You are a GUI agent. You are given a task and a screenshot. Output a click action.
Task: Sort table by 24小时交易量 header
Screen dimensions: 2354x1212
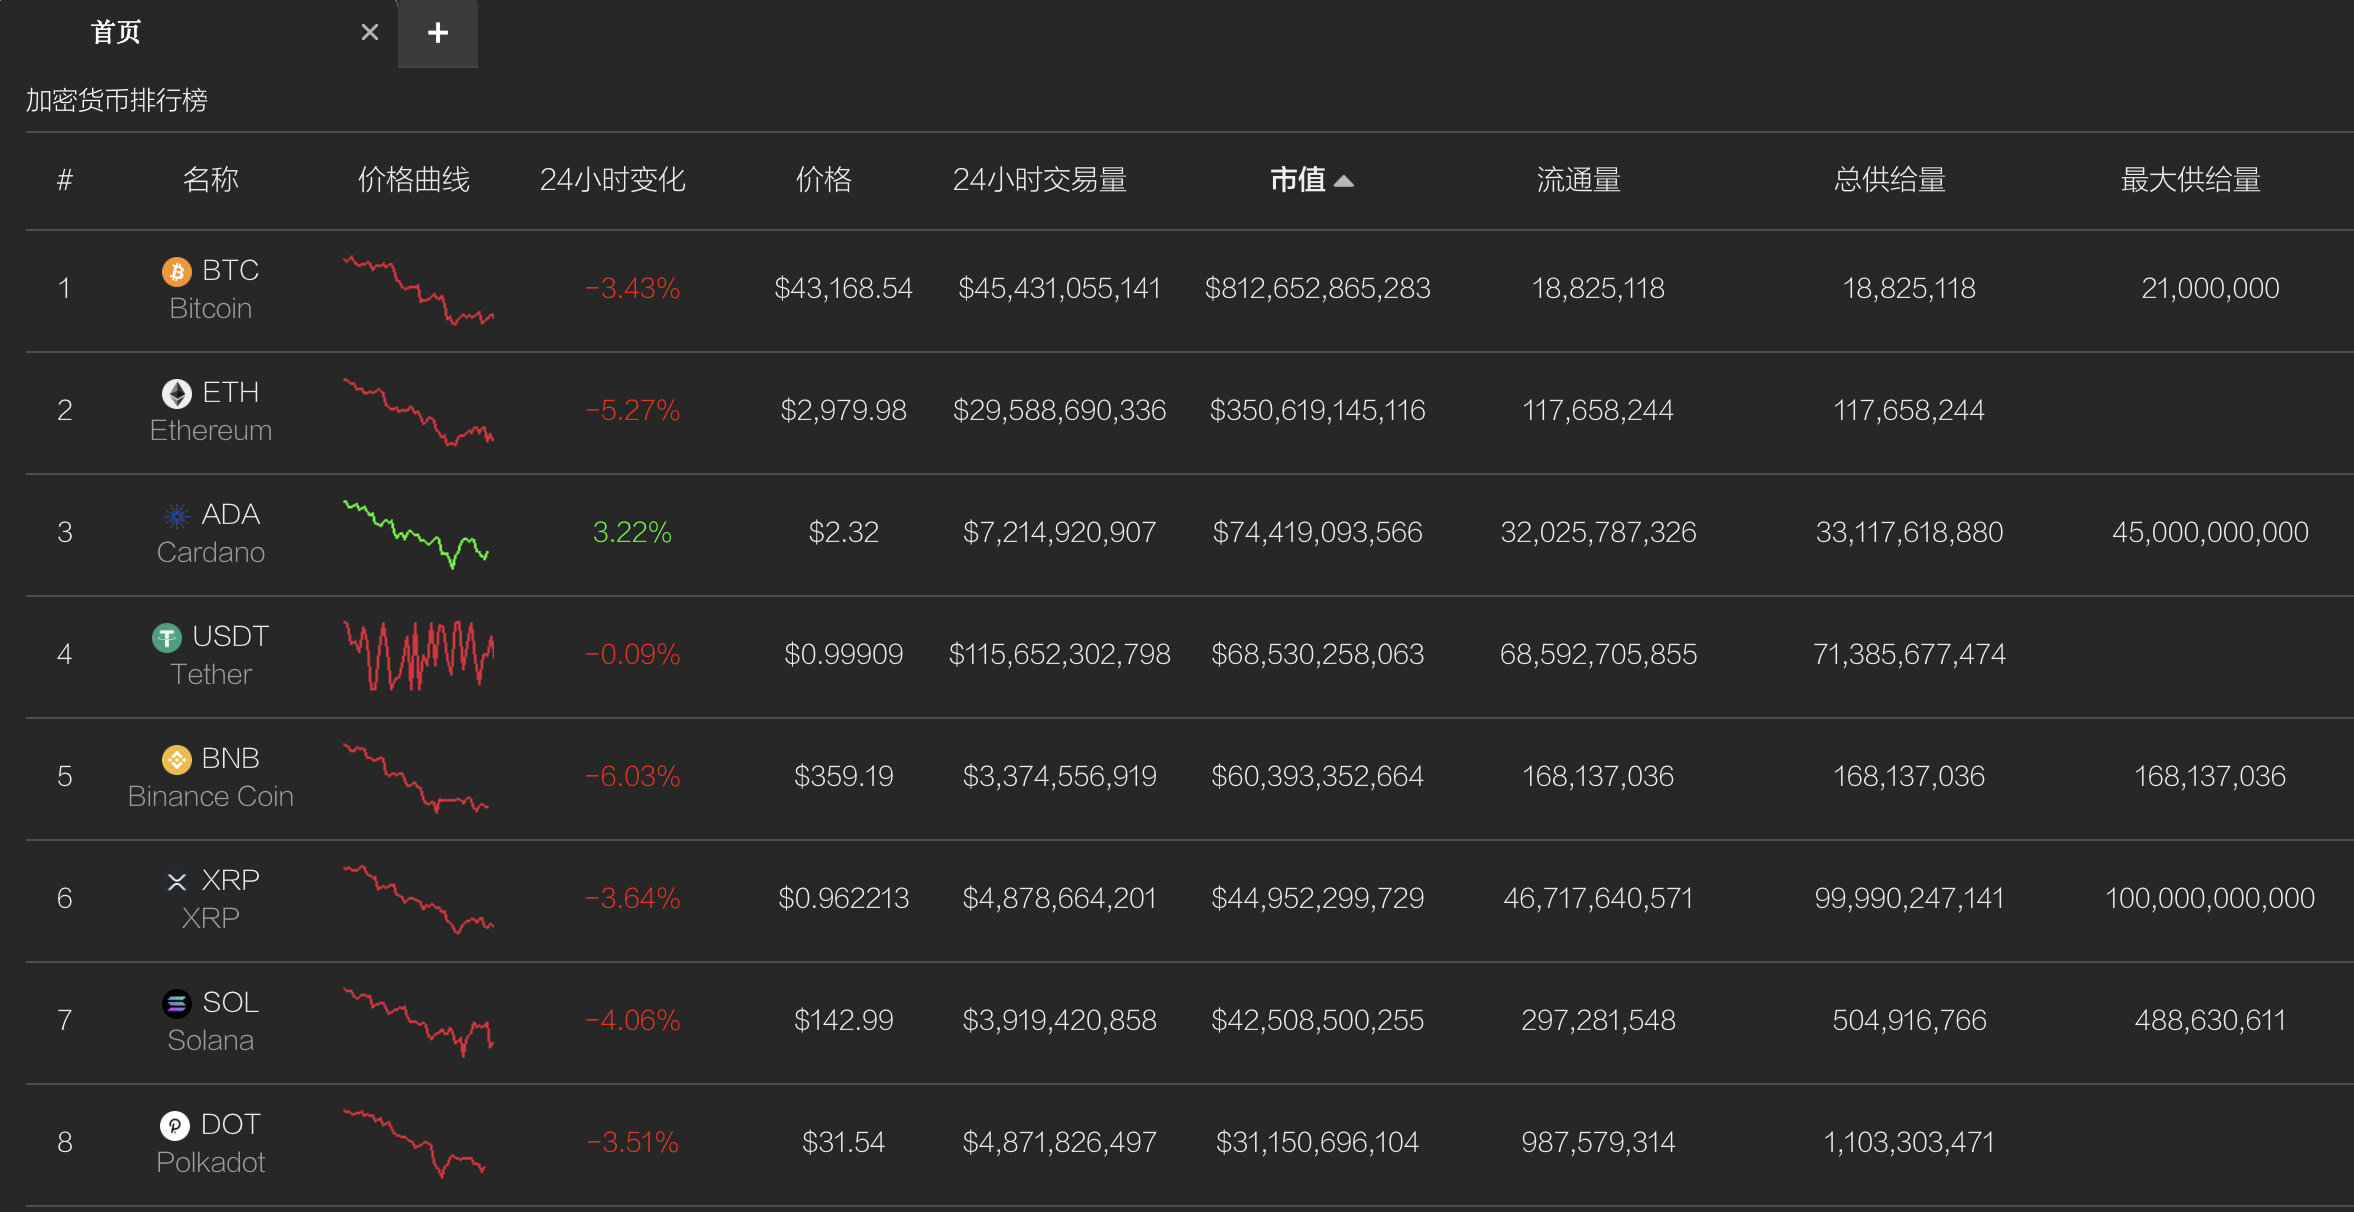point(1039,180)
